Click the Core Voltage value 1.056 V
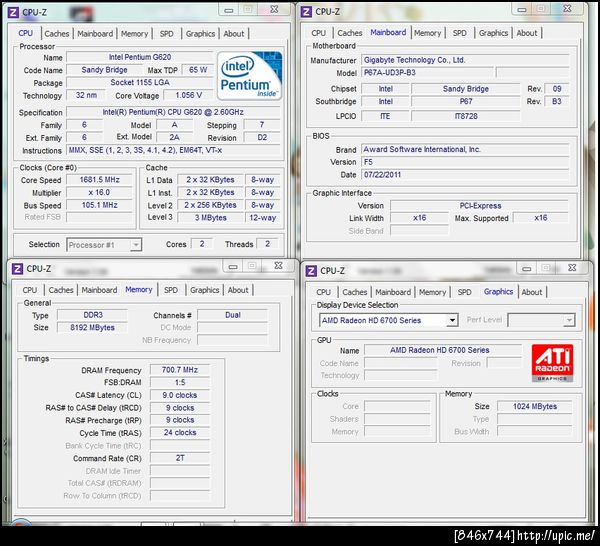Viewport: 600px width, 546px height. tap(189, 95)
